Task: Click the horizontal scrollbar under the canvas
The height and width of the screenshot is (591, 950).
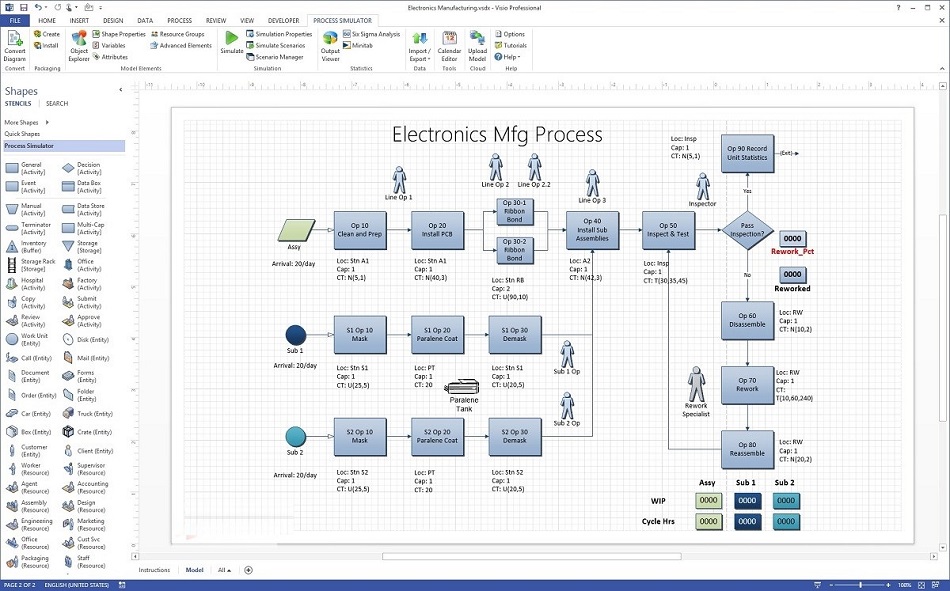Action: (531, 556)
